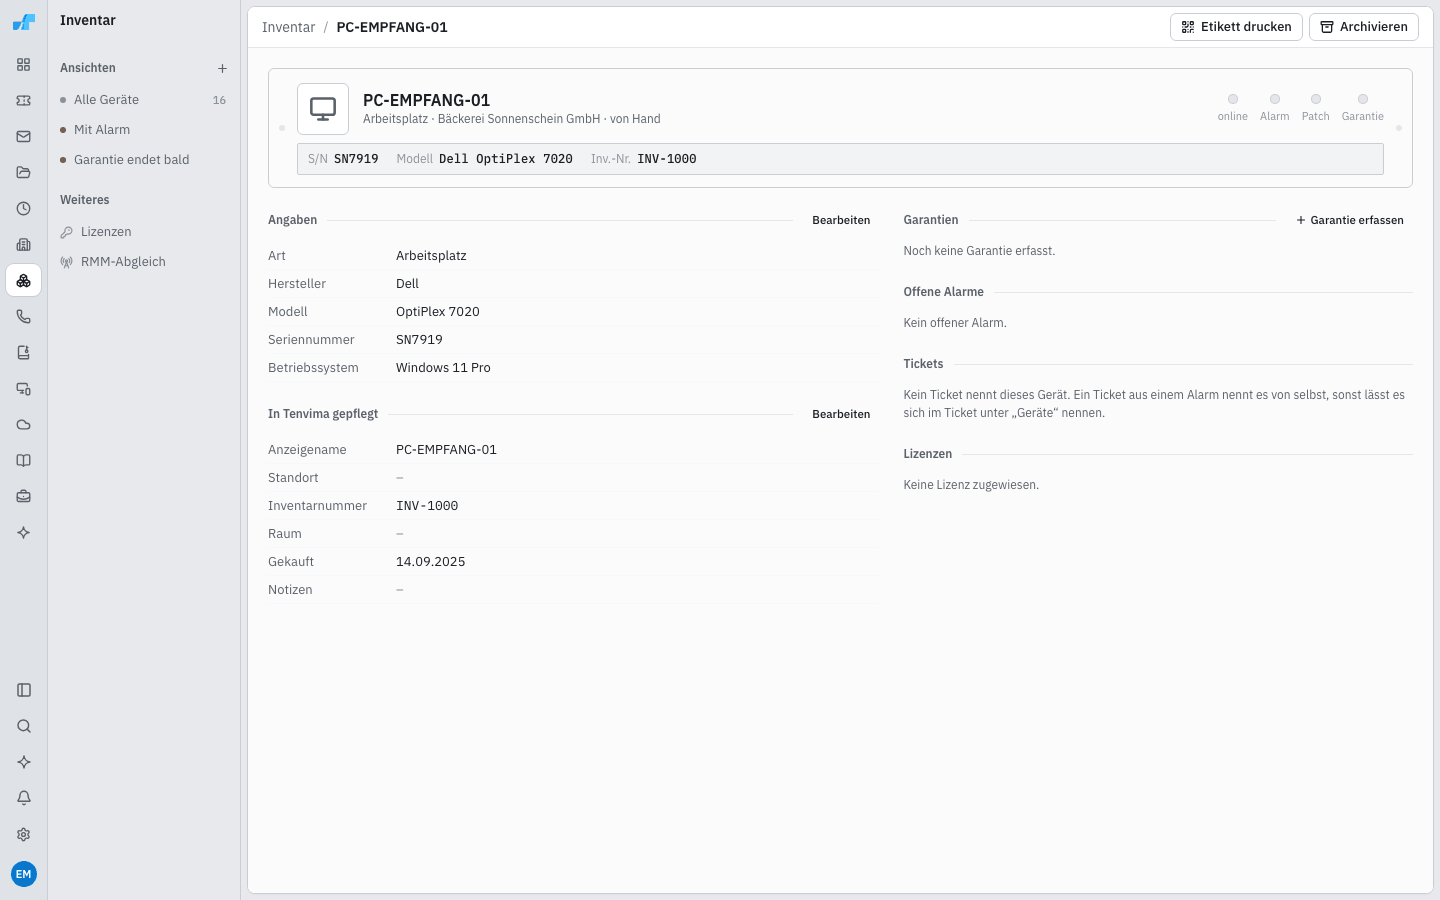Open the open-book icon in the rail
Viewport: 1440px width, 900px height.
coord(24,461)
